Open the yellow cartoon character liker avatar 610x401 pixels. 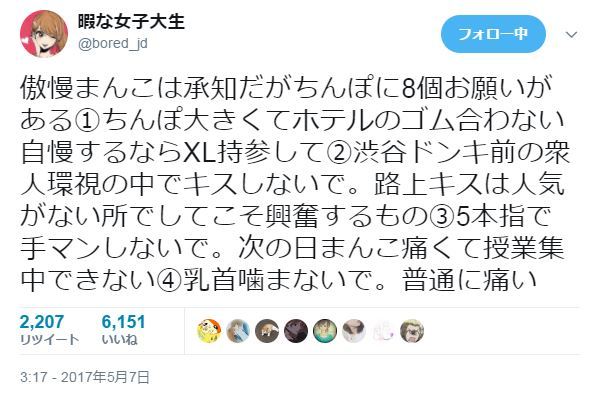[209, 331]
